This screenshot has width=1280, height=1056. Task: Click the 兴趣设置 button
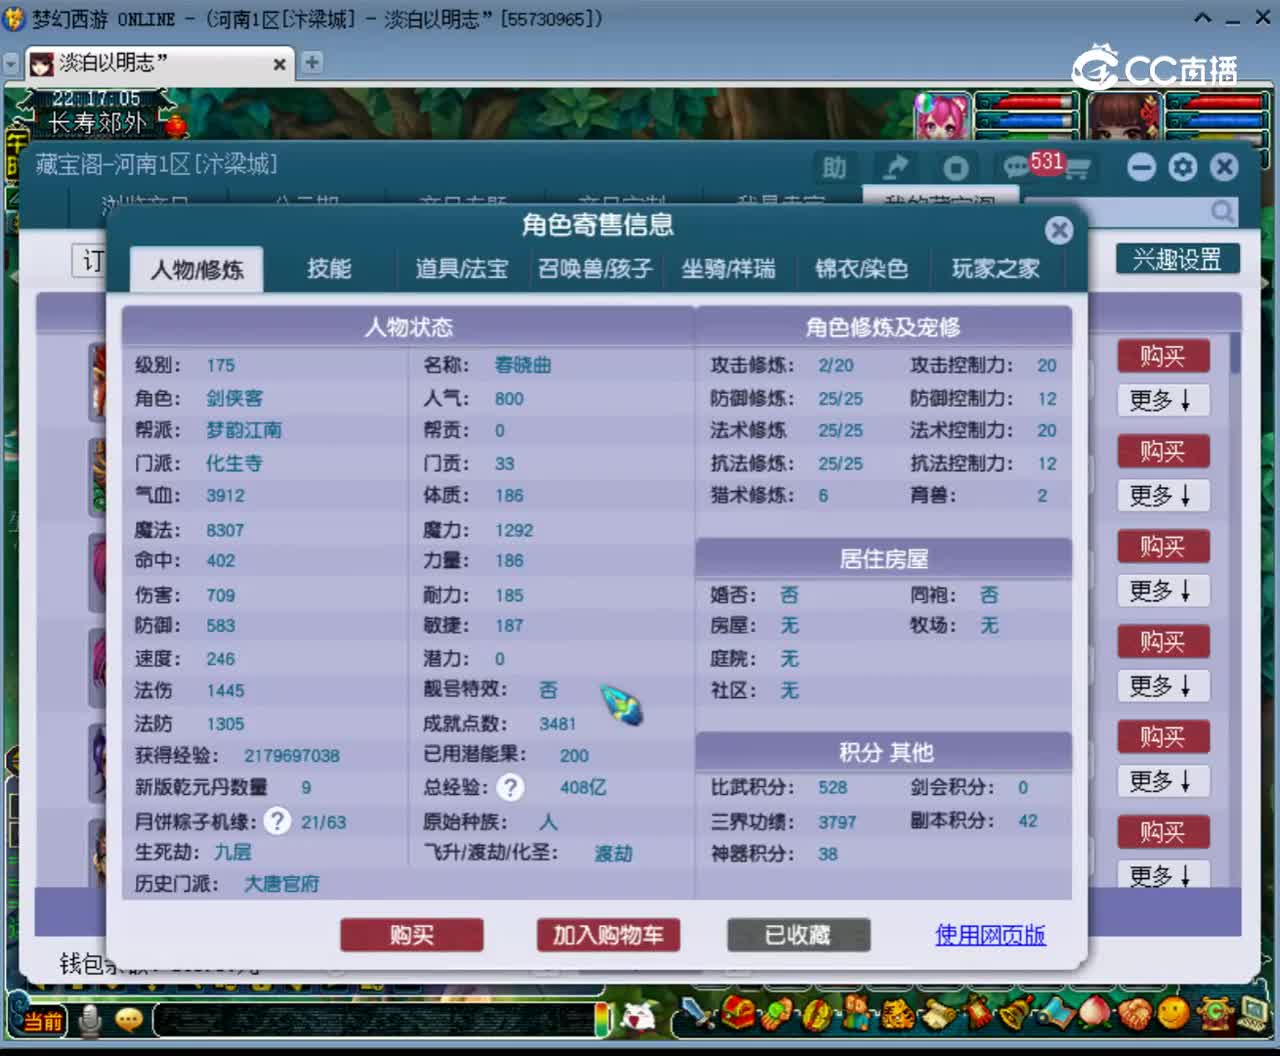[1177, 259]
